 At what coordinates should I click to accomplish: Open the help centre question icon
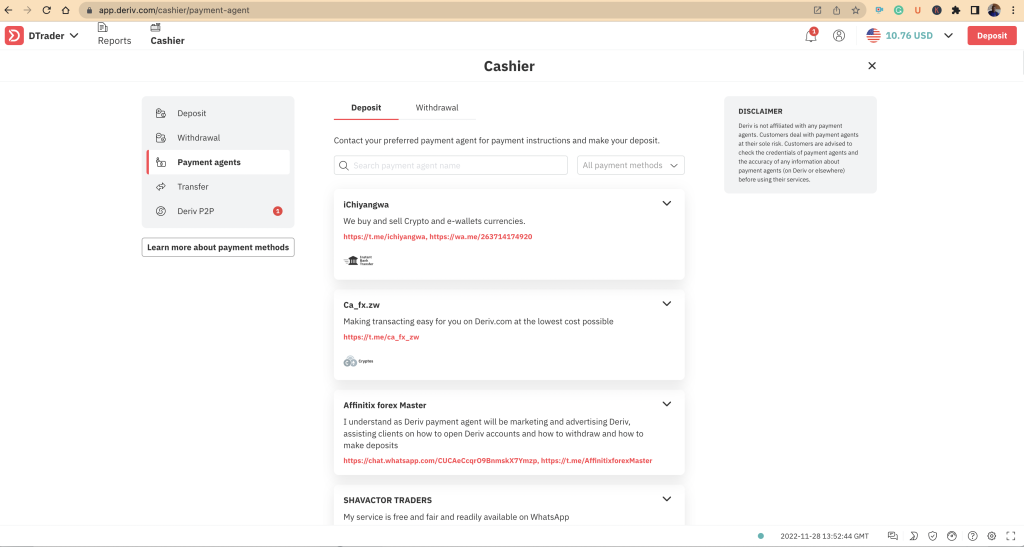tap(972, 536)
